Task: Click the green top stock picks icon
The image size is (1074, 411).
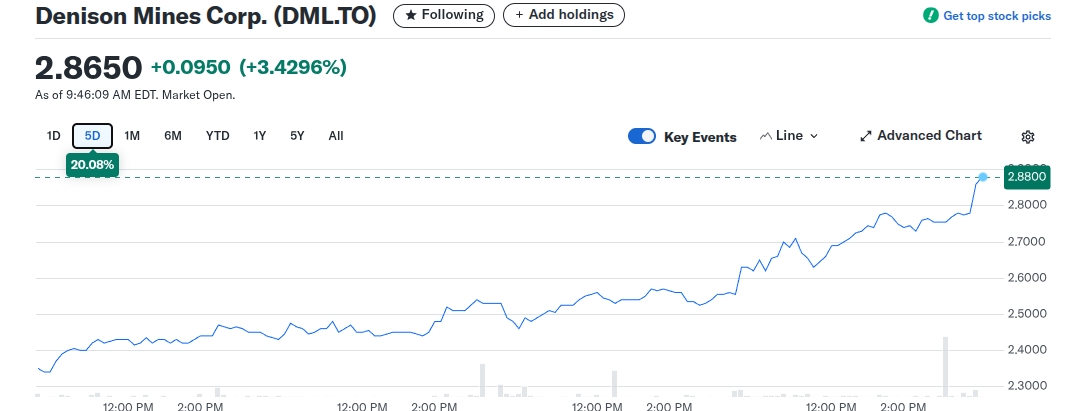Action: tap(930, 15)
